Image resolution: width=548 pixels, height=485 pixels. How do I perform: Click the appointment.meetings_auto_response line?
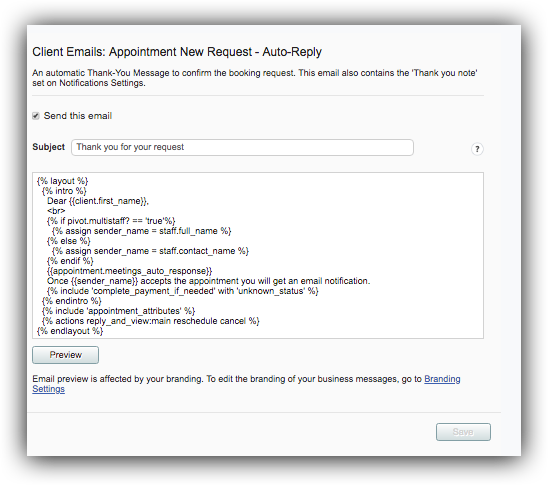coord(129,271)
